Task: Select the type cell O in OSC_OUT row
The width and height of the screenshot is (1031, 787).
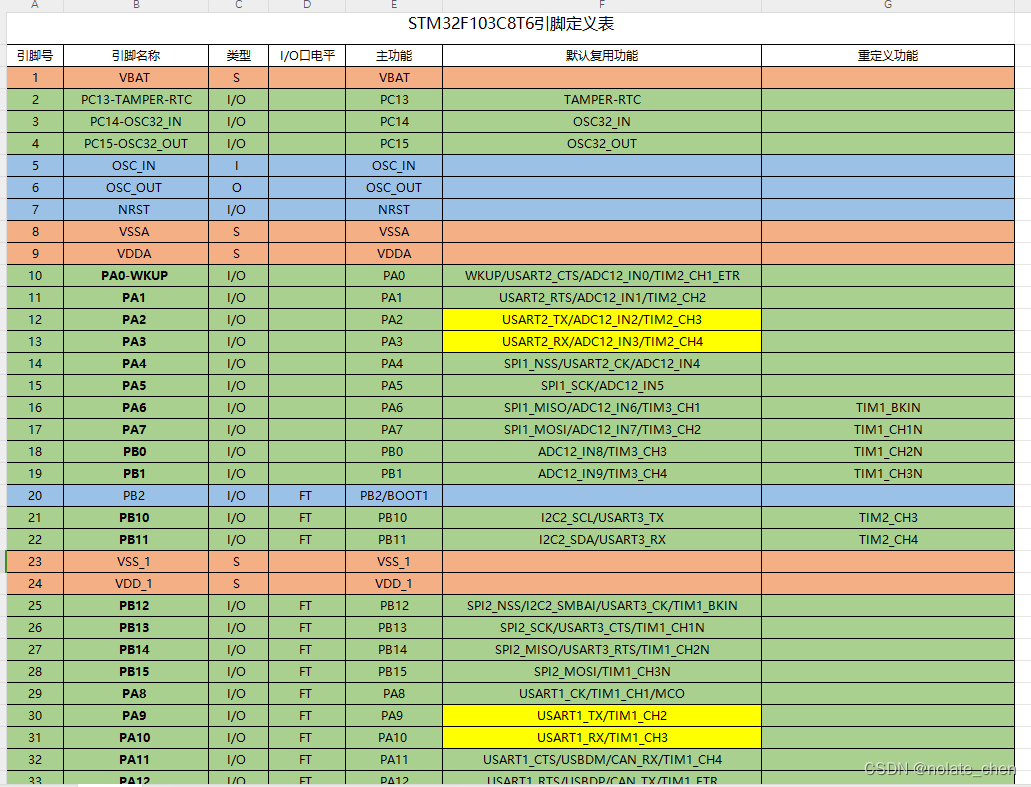Action: (239, 188)
